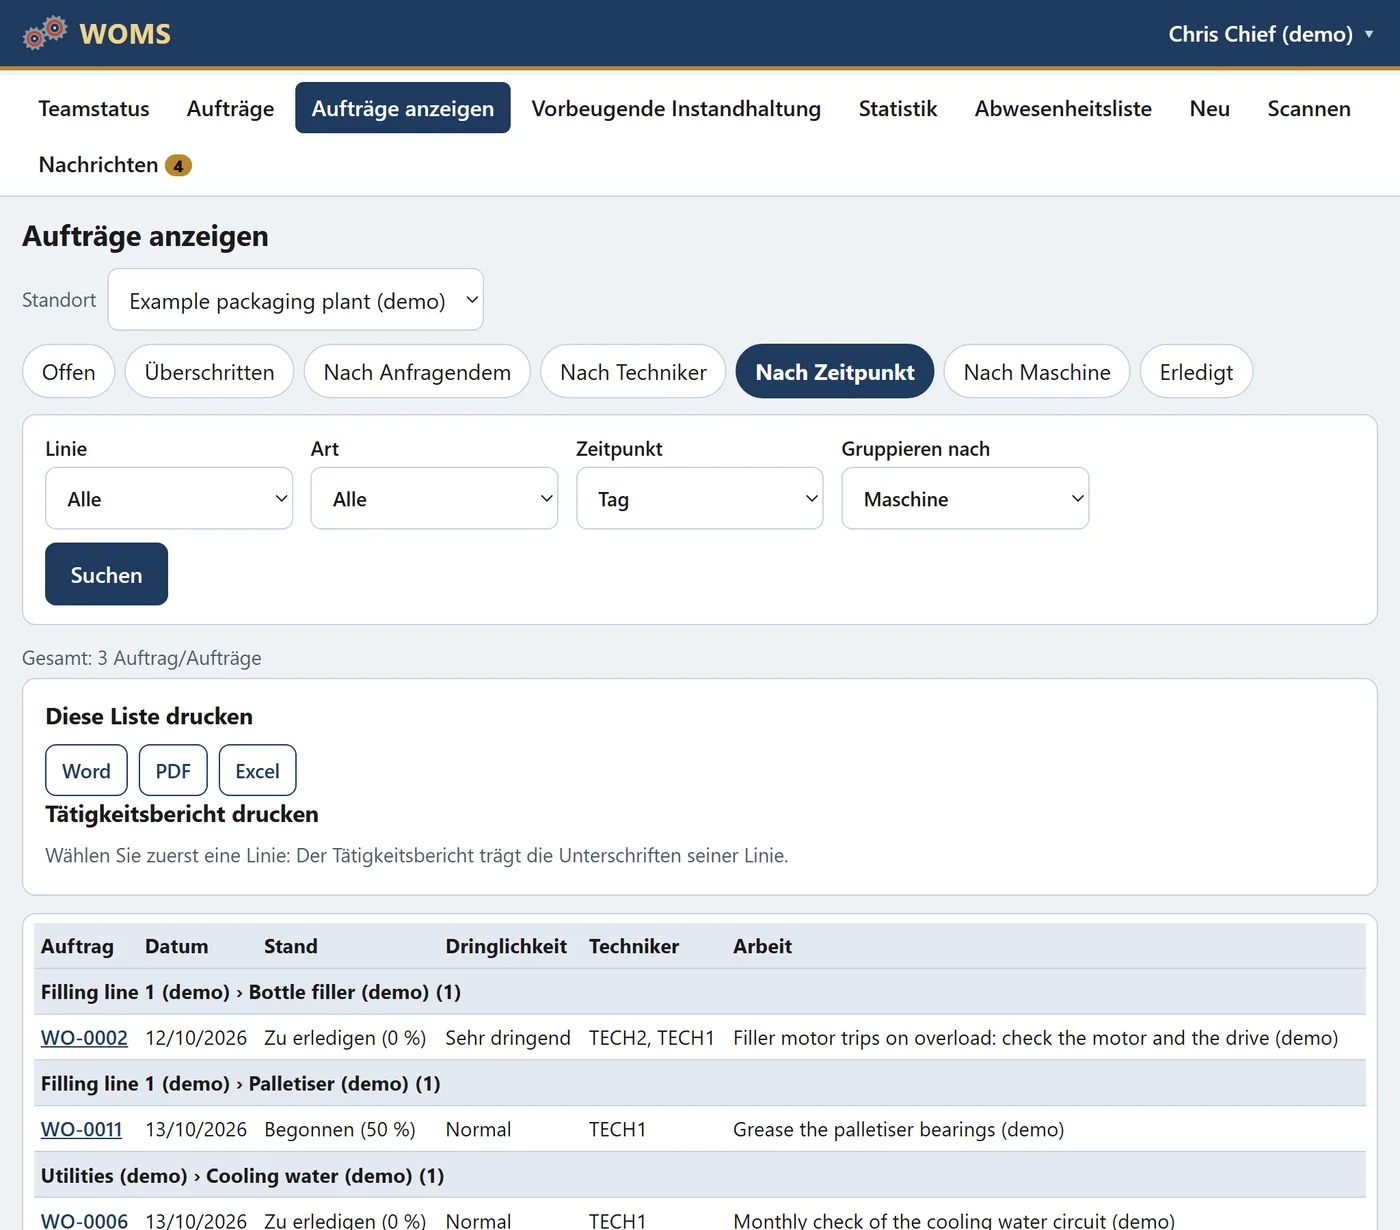1400x1230 pixels.
Task: Export the list as Word
Action: click(x=86, y=771)
